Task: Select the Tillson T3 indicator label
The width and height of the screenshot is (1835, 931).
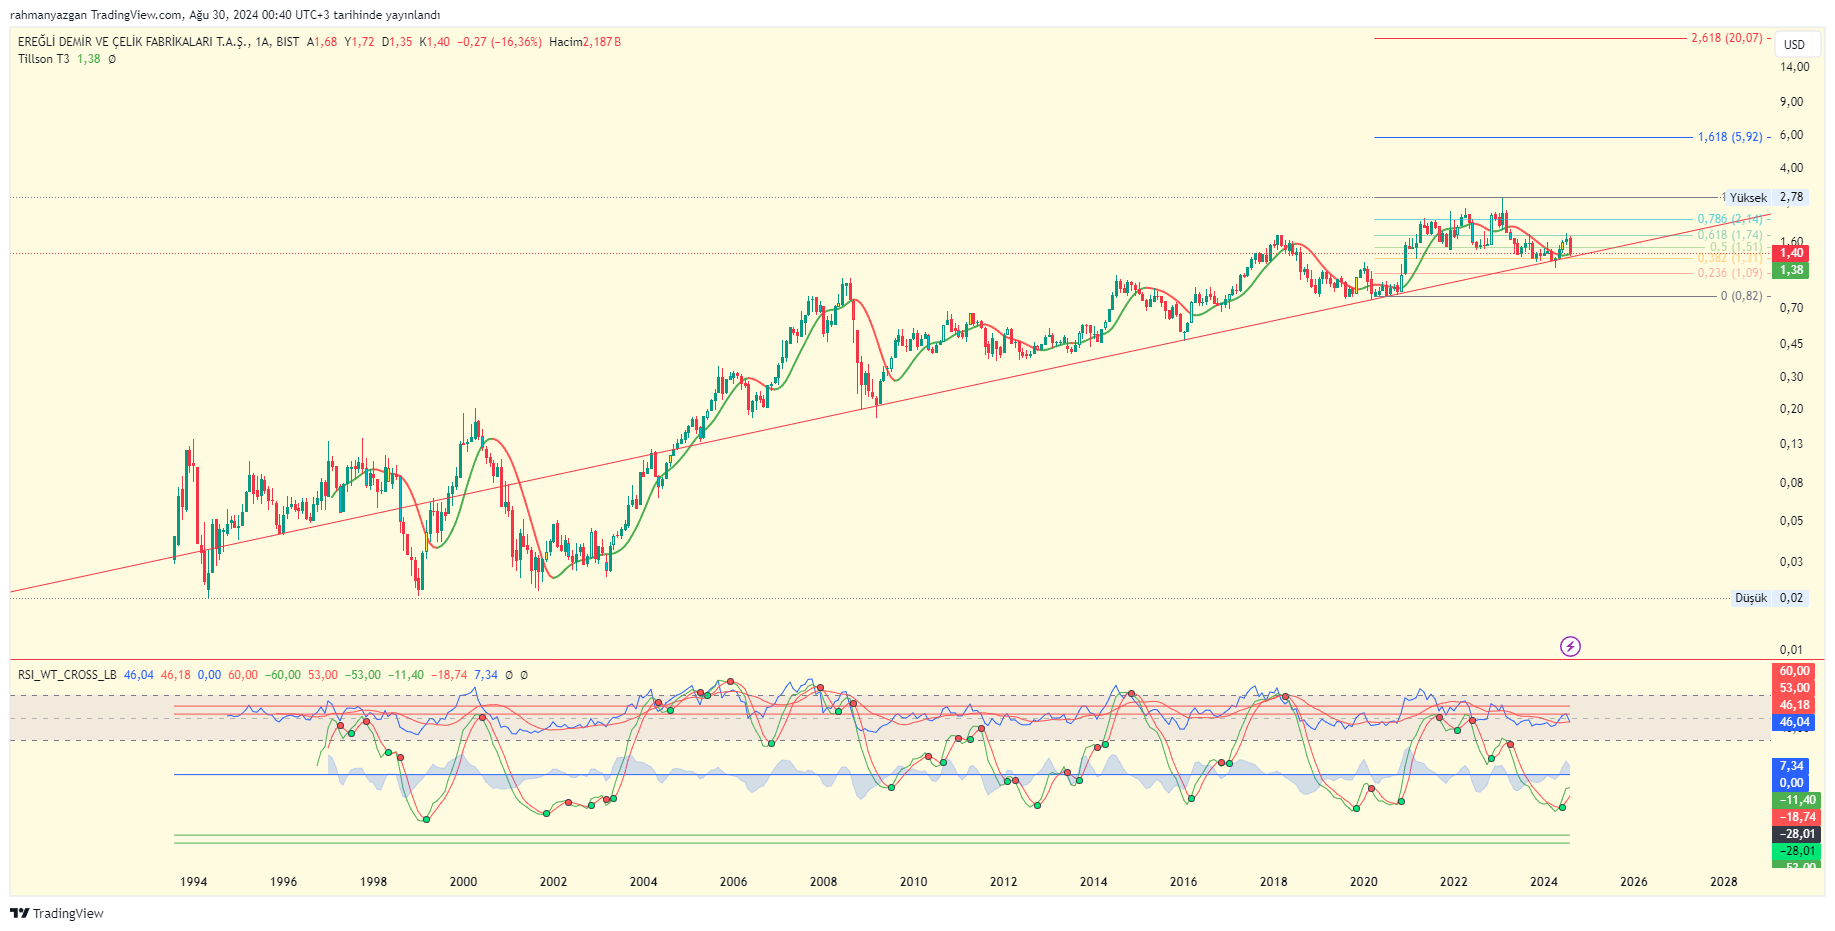Action: click(44, 59)
